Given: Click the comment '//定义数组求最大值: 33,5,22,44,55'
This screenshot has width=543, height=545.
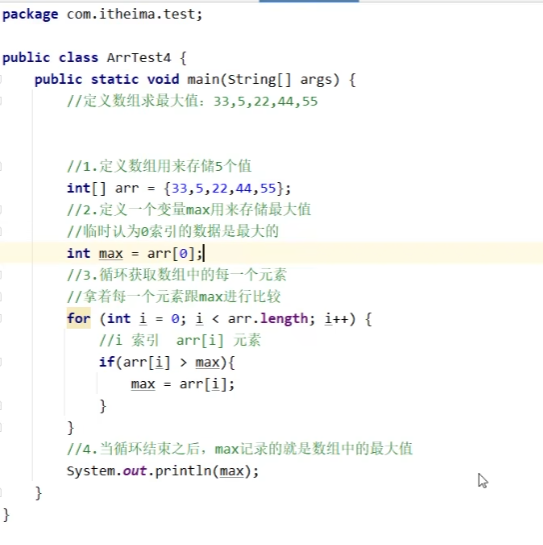Looking at the screenshot, I should [192, 101].
